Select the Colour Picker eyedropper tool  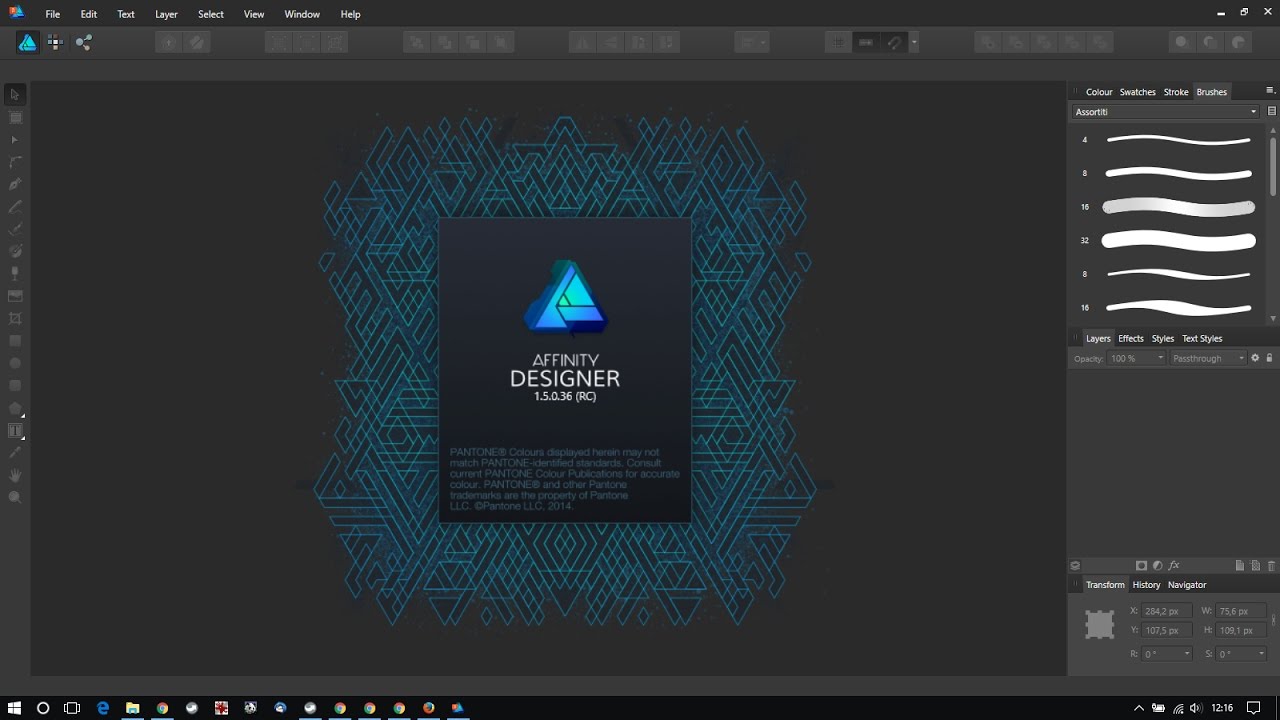pyautogui.click(x=15, y=453)
